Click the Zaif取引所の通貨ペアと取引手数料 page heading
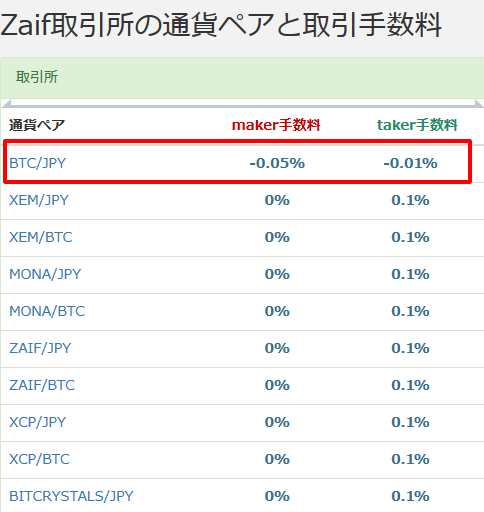Image resolution: width=484 pixels, height=512 pixels. tap(221, 25)
